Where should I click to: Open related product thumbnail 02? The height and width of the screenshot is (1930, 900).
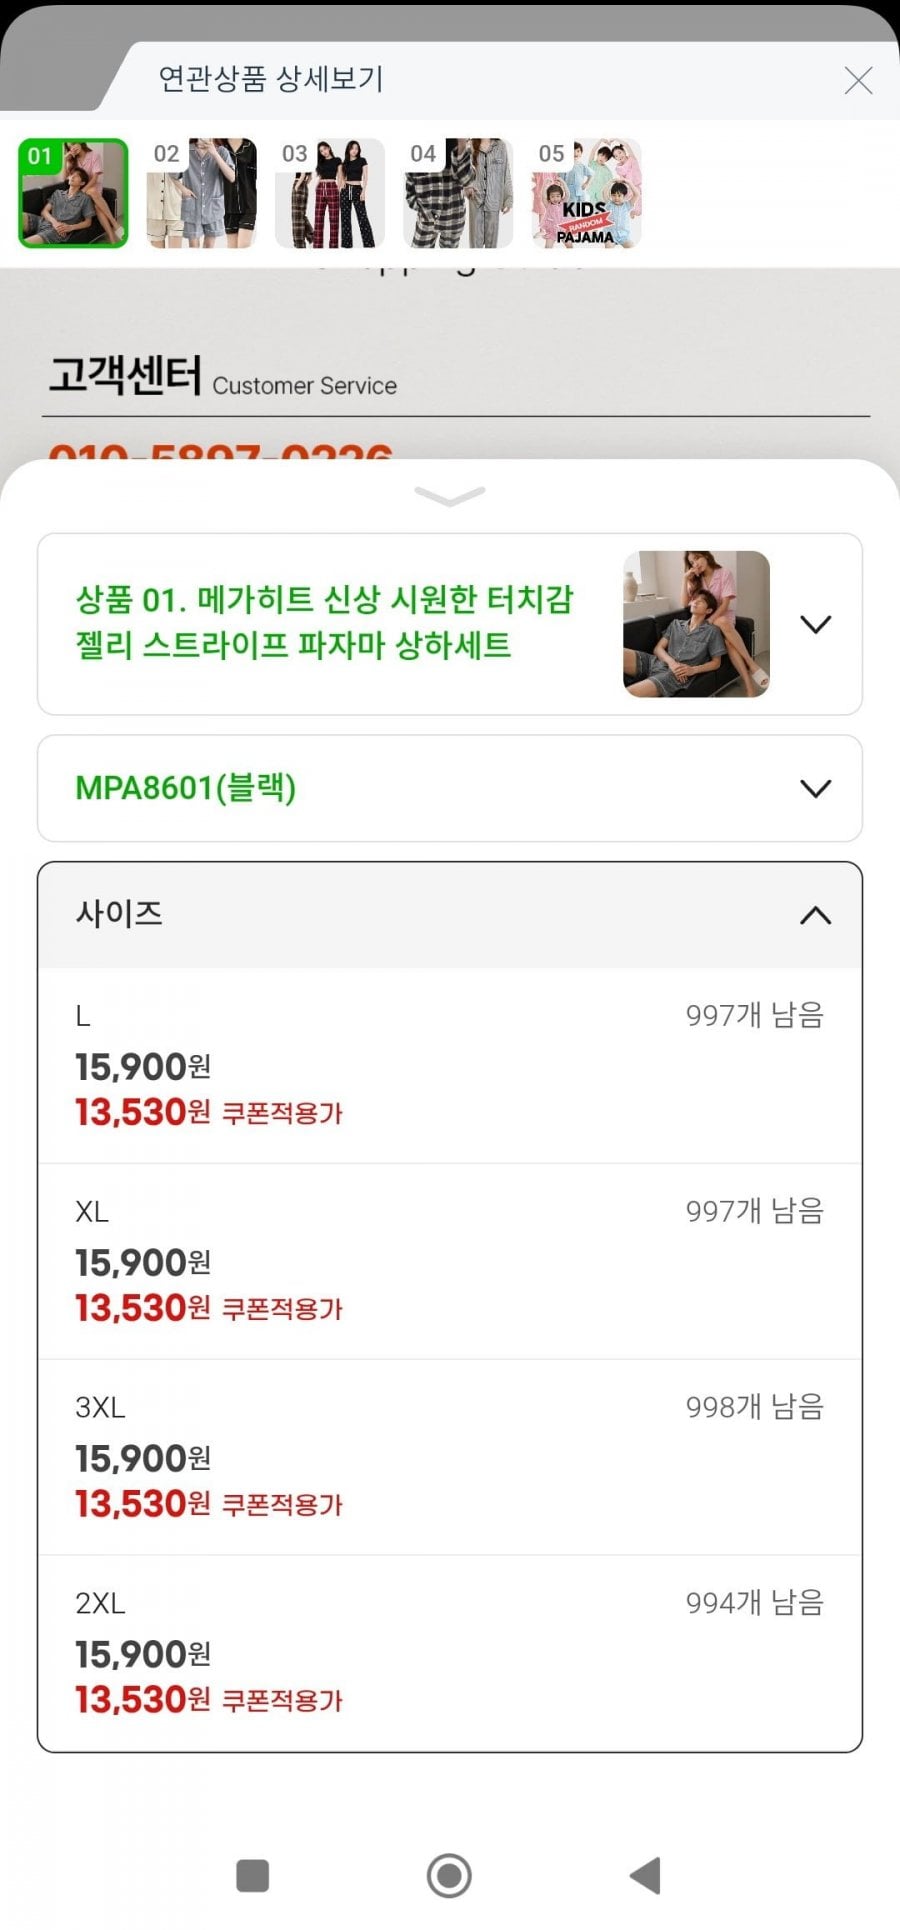coord(202,193)
